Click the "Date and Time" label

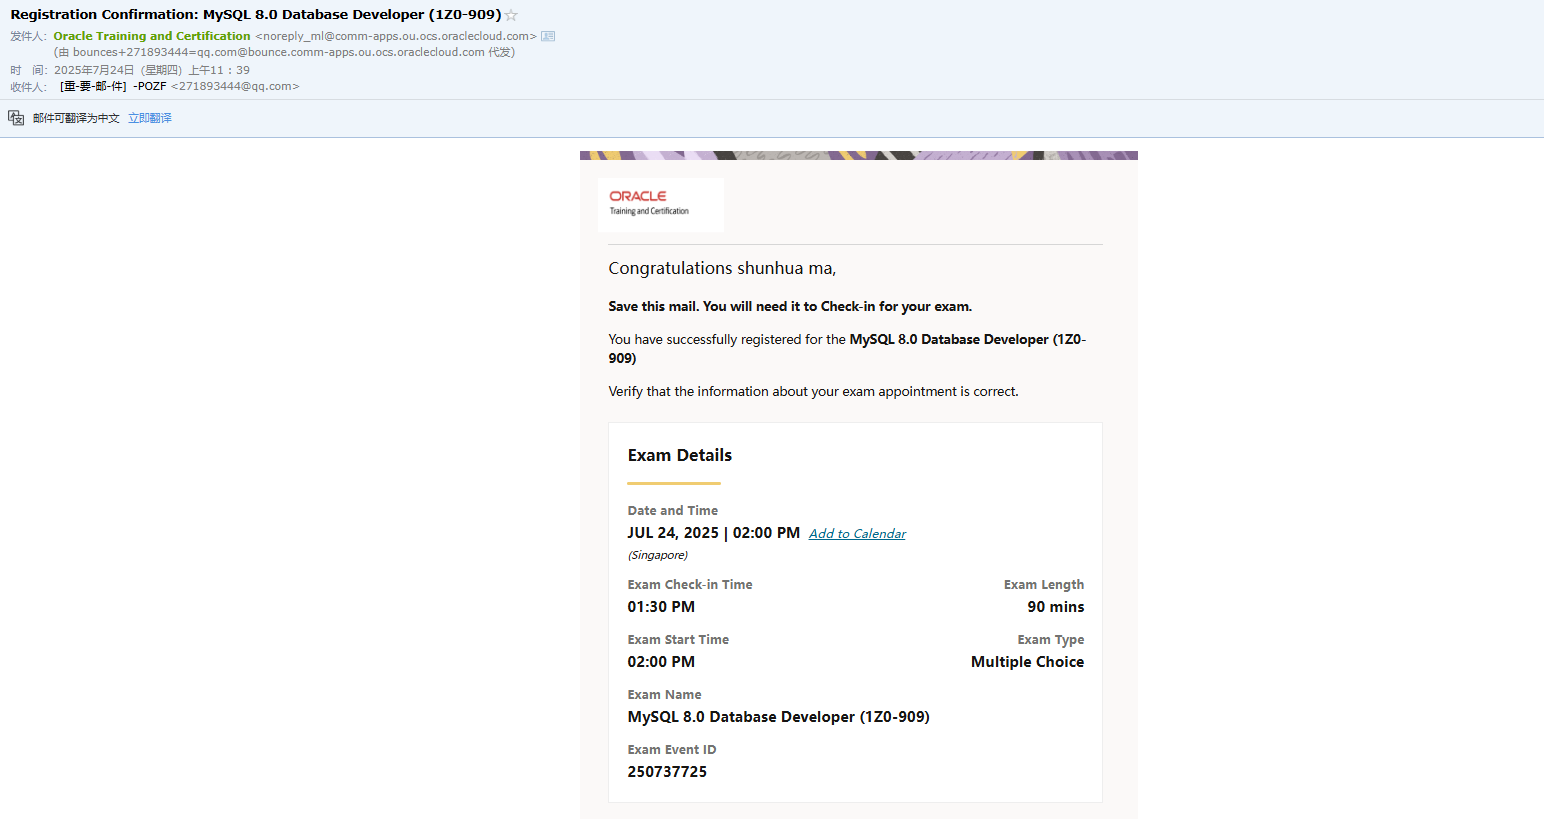coord(673,511)
